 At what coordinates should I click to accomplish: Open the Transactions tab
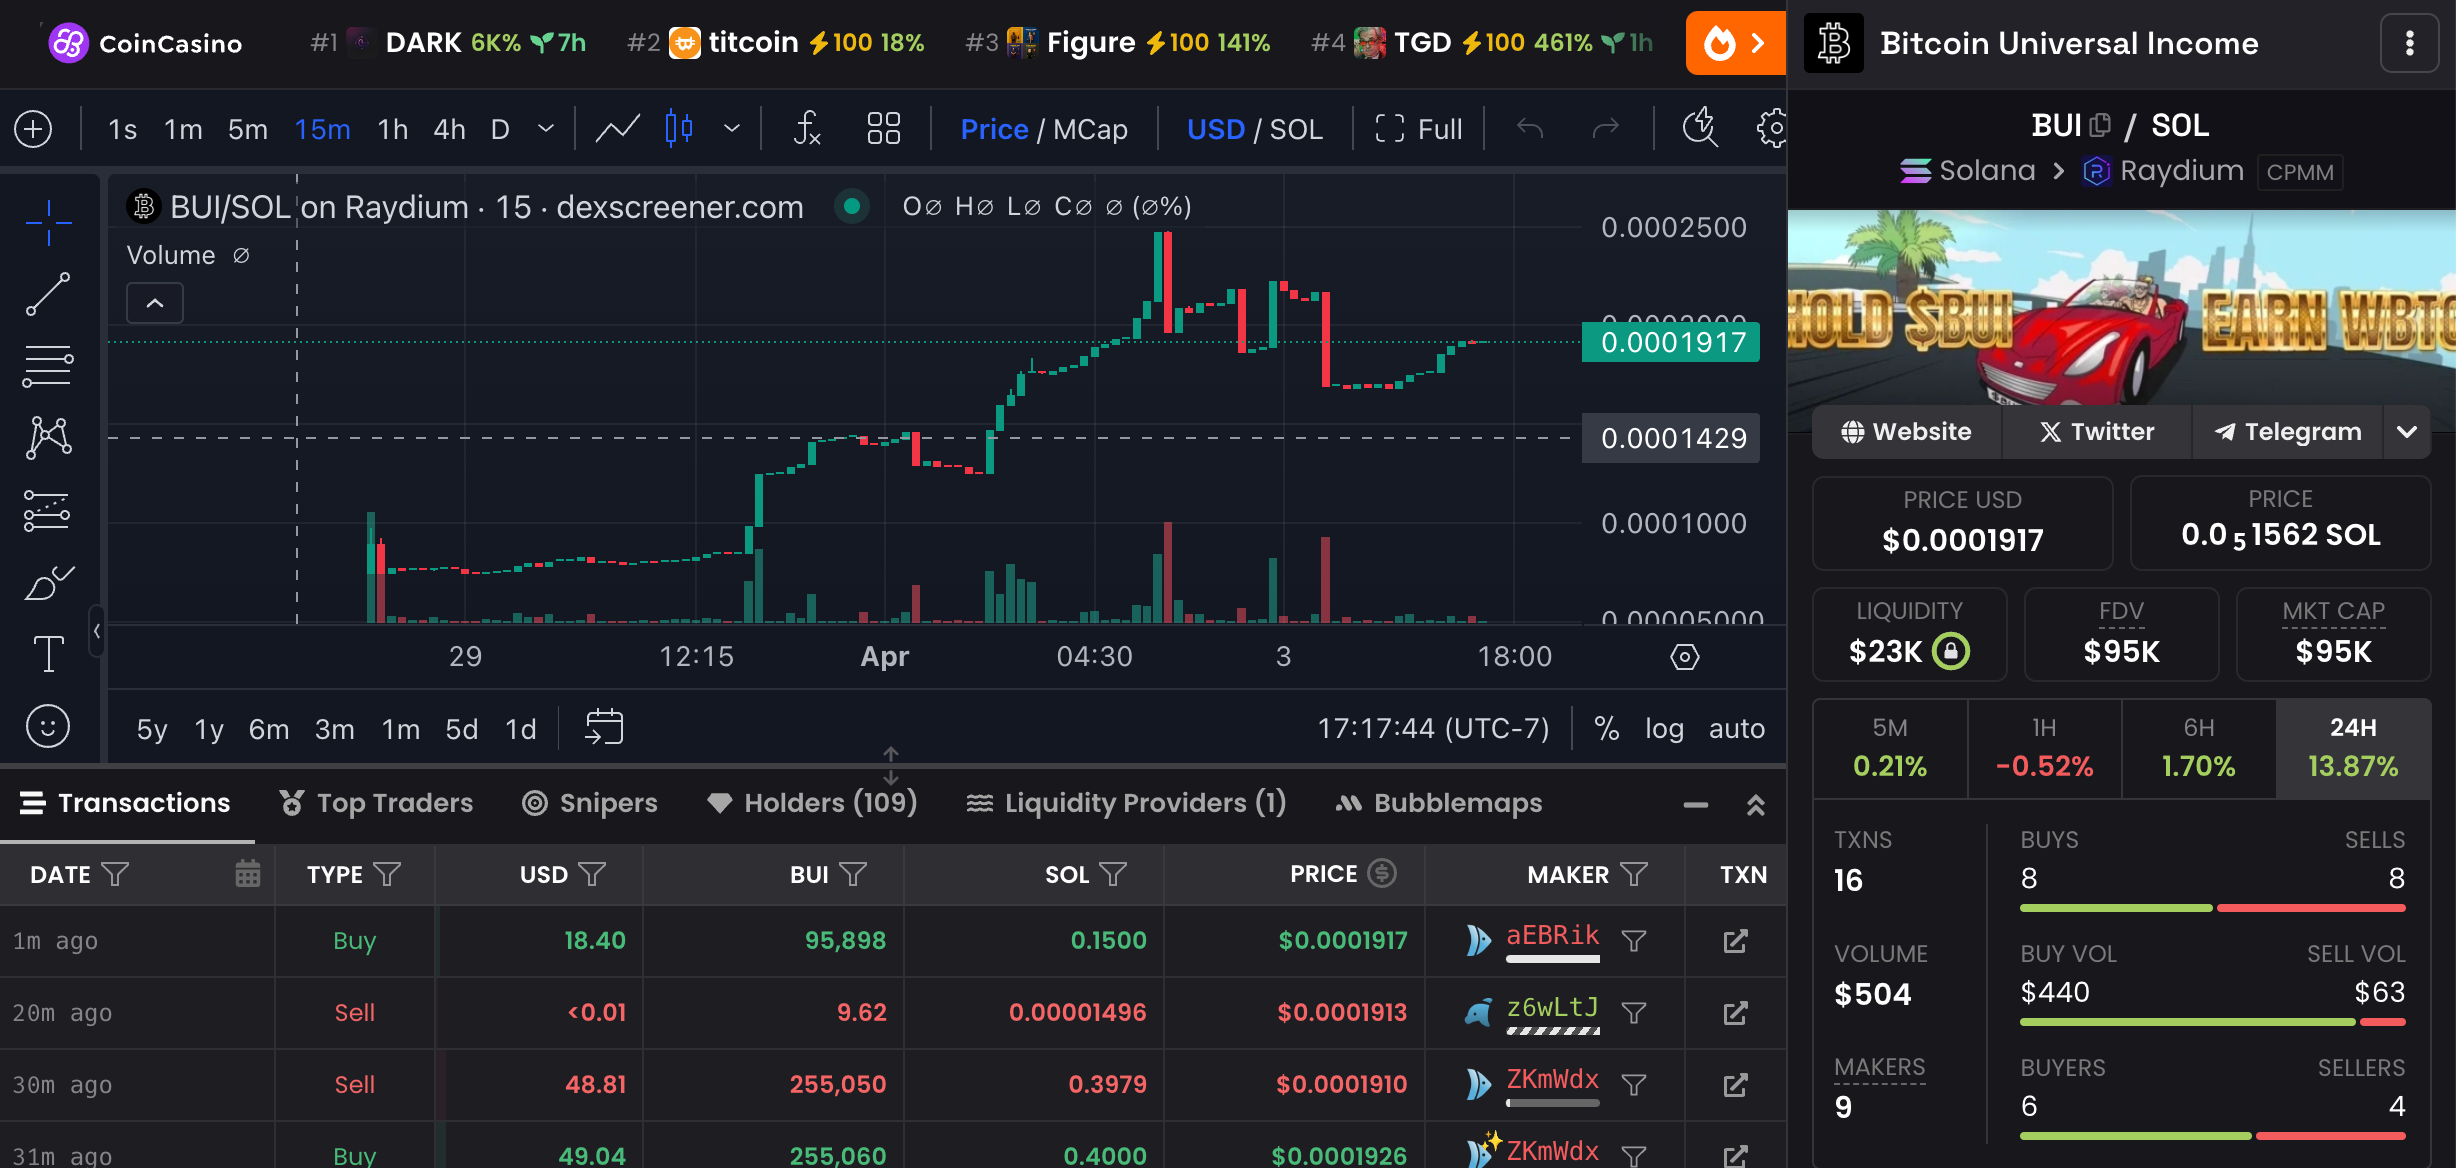pos(125,803)
